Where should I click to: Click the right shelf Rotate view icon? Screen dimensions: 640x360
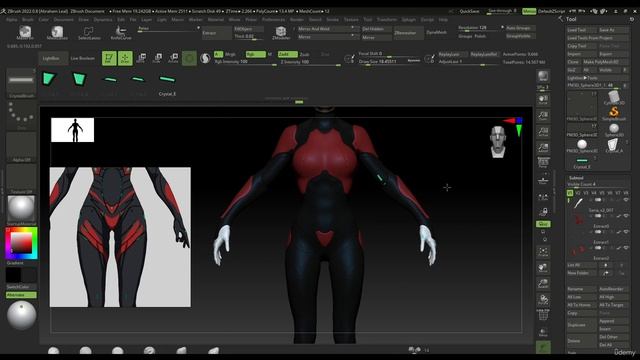(543, 300)
